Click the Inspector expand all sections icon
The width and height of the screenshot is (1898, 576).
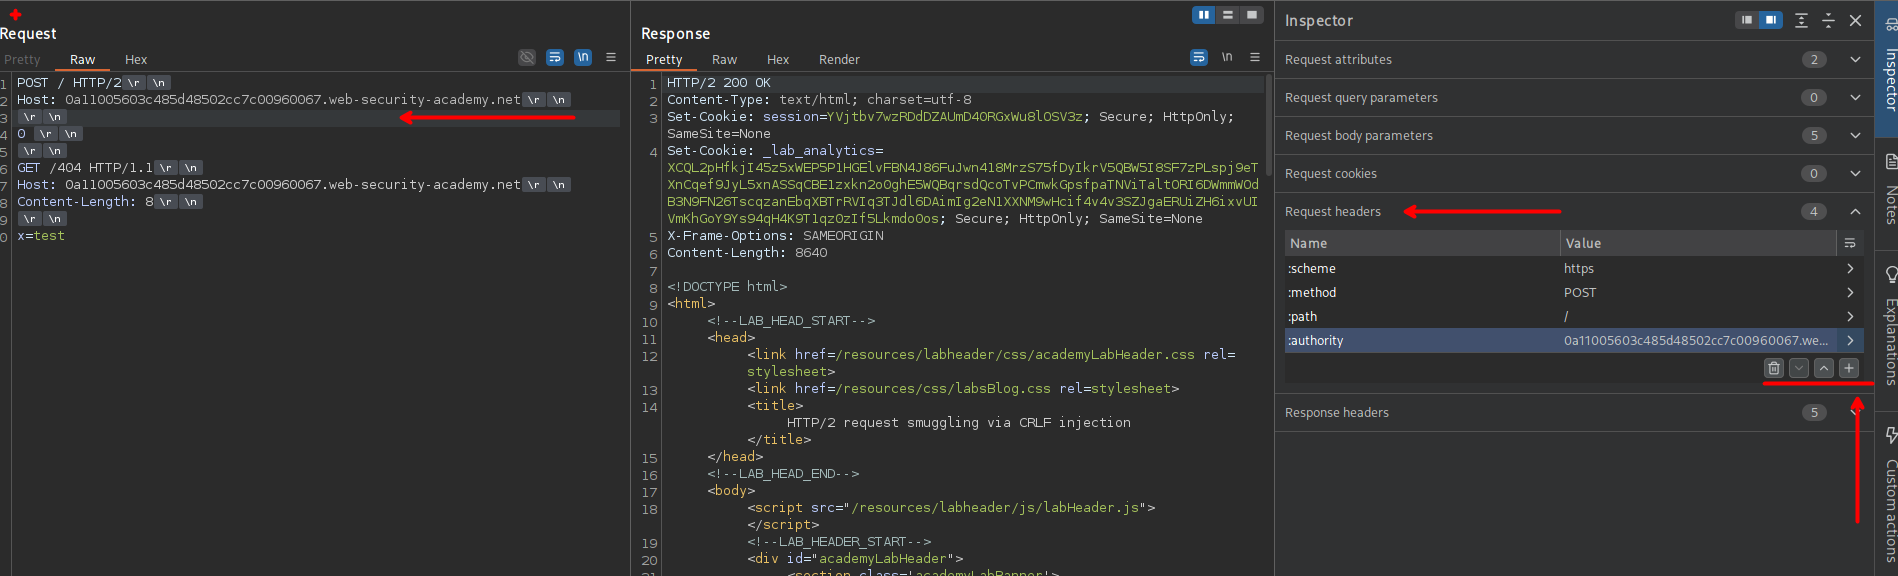(x=1801, y=20)
